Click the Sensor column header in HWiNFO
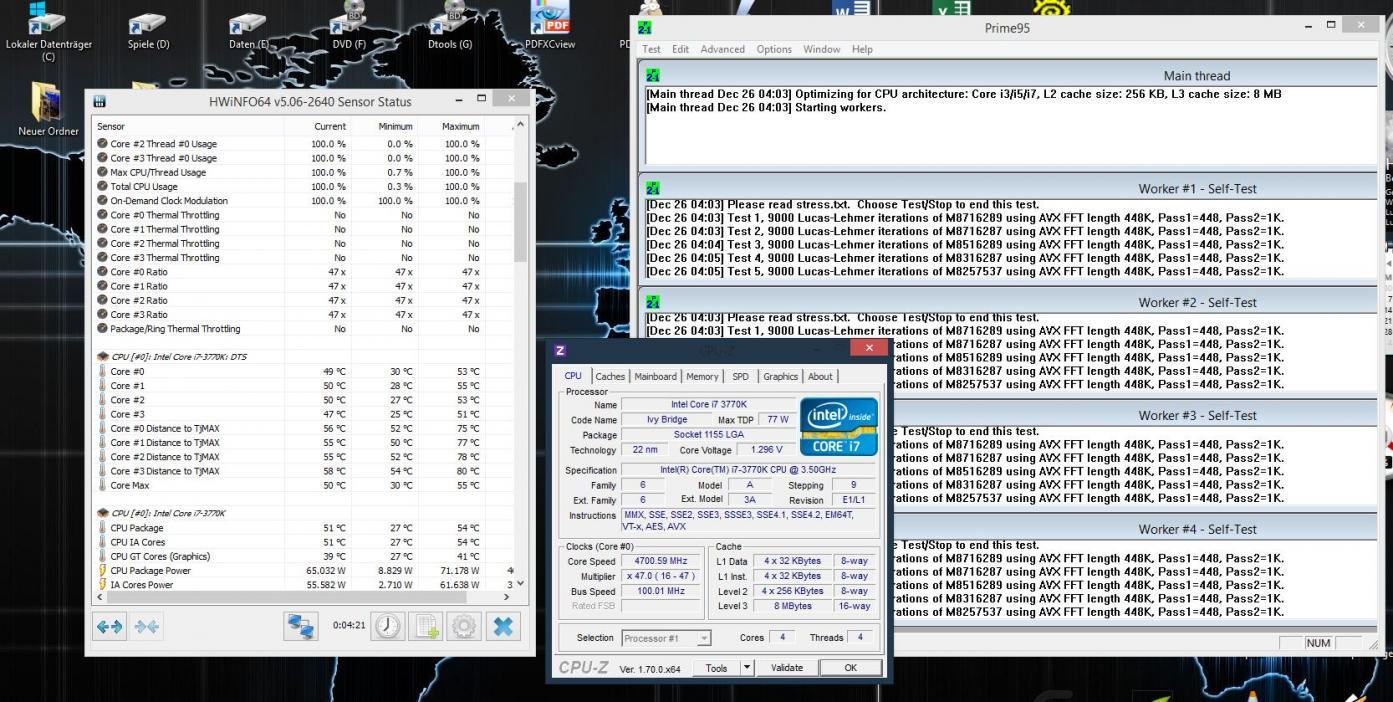1393x702 pixels. point(188,127)
